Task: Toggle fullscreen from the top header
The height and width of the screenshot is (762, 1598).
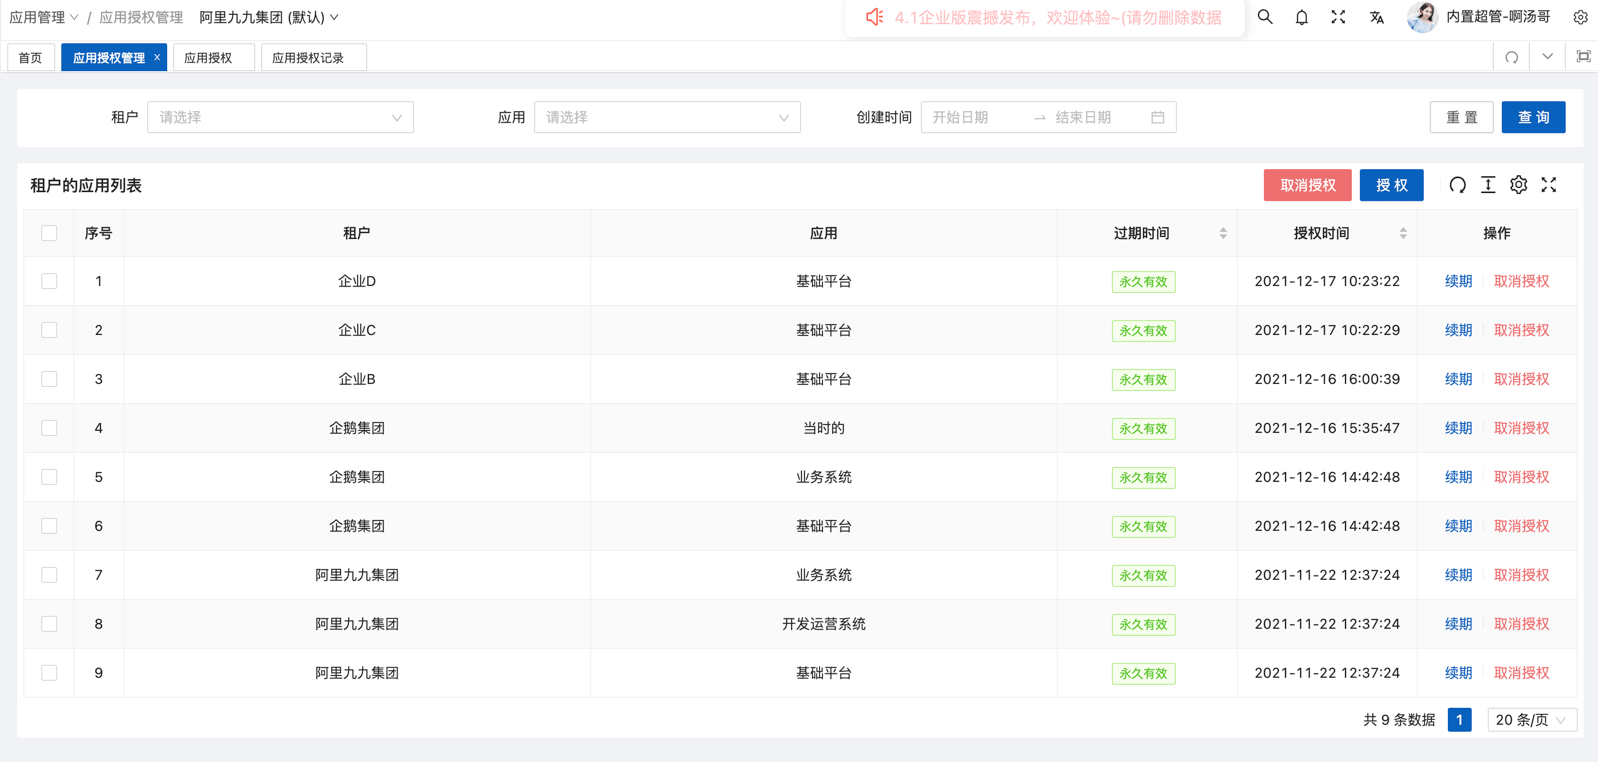Action: coord(1338,17)
